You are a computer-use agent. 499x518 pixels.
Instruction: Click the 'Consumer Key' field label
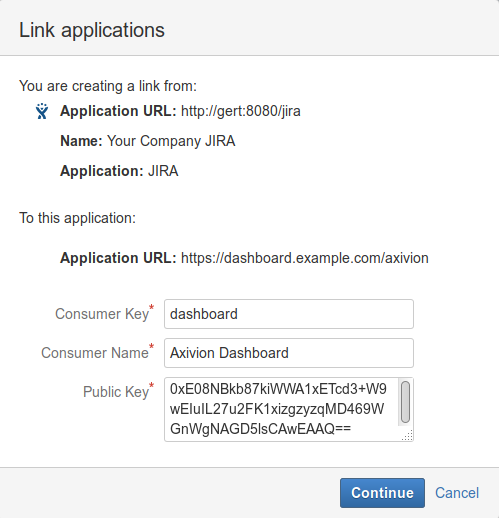tap(102, 314)
